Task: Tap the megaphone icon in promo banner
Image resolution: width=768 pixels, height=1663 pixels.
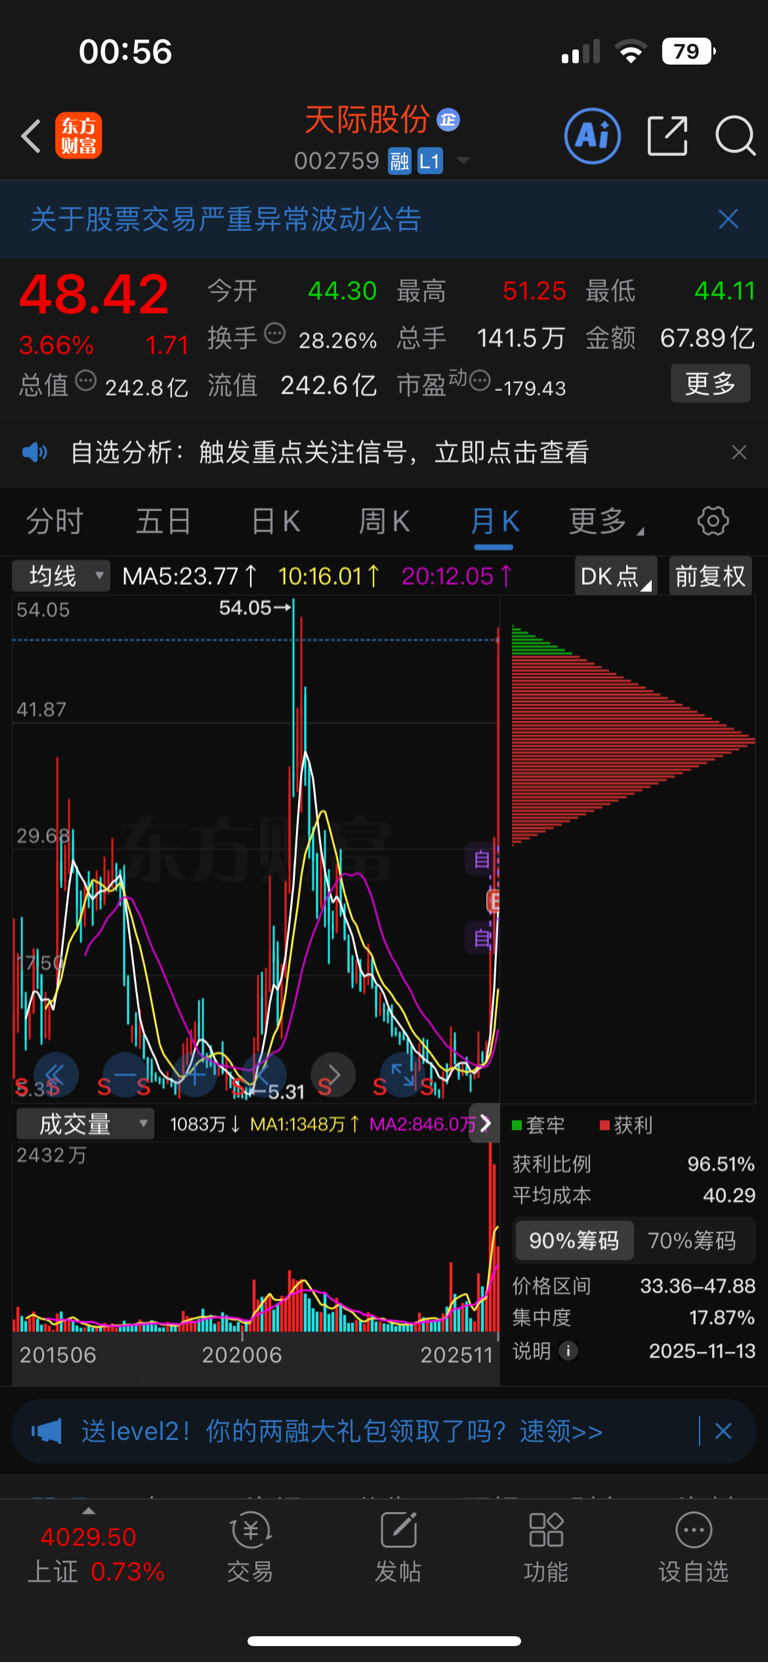Action: click(47, 1431)
